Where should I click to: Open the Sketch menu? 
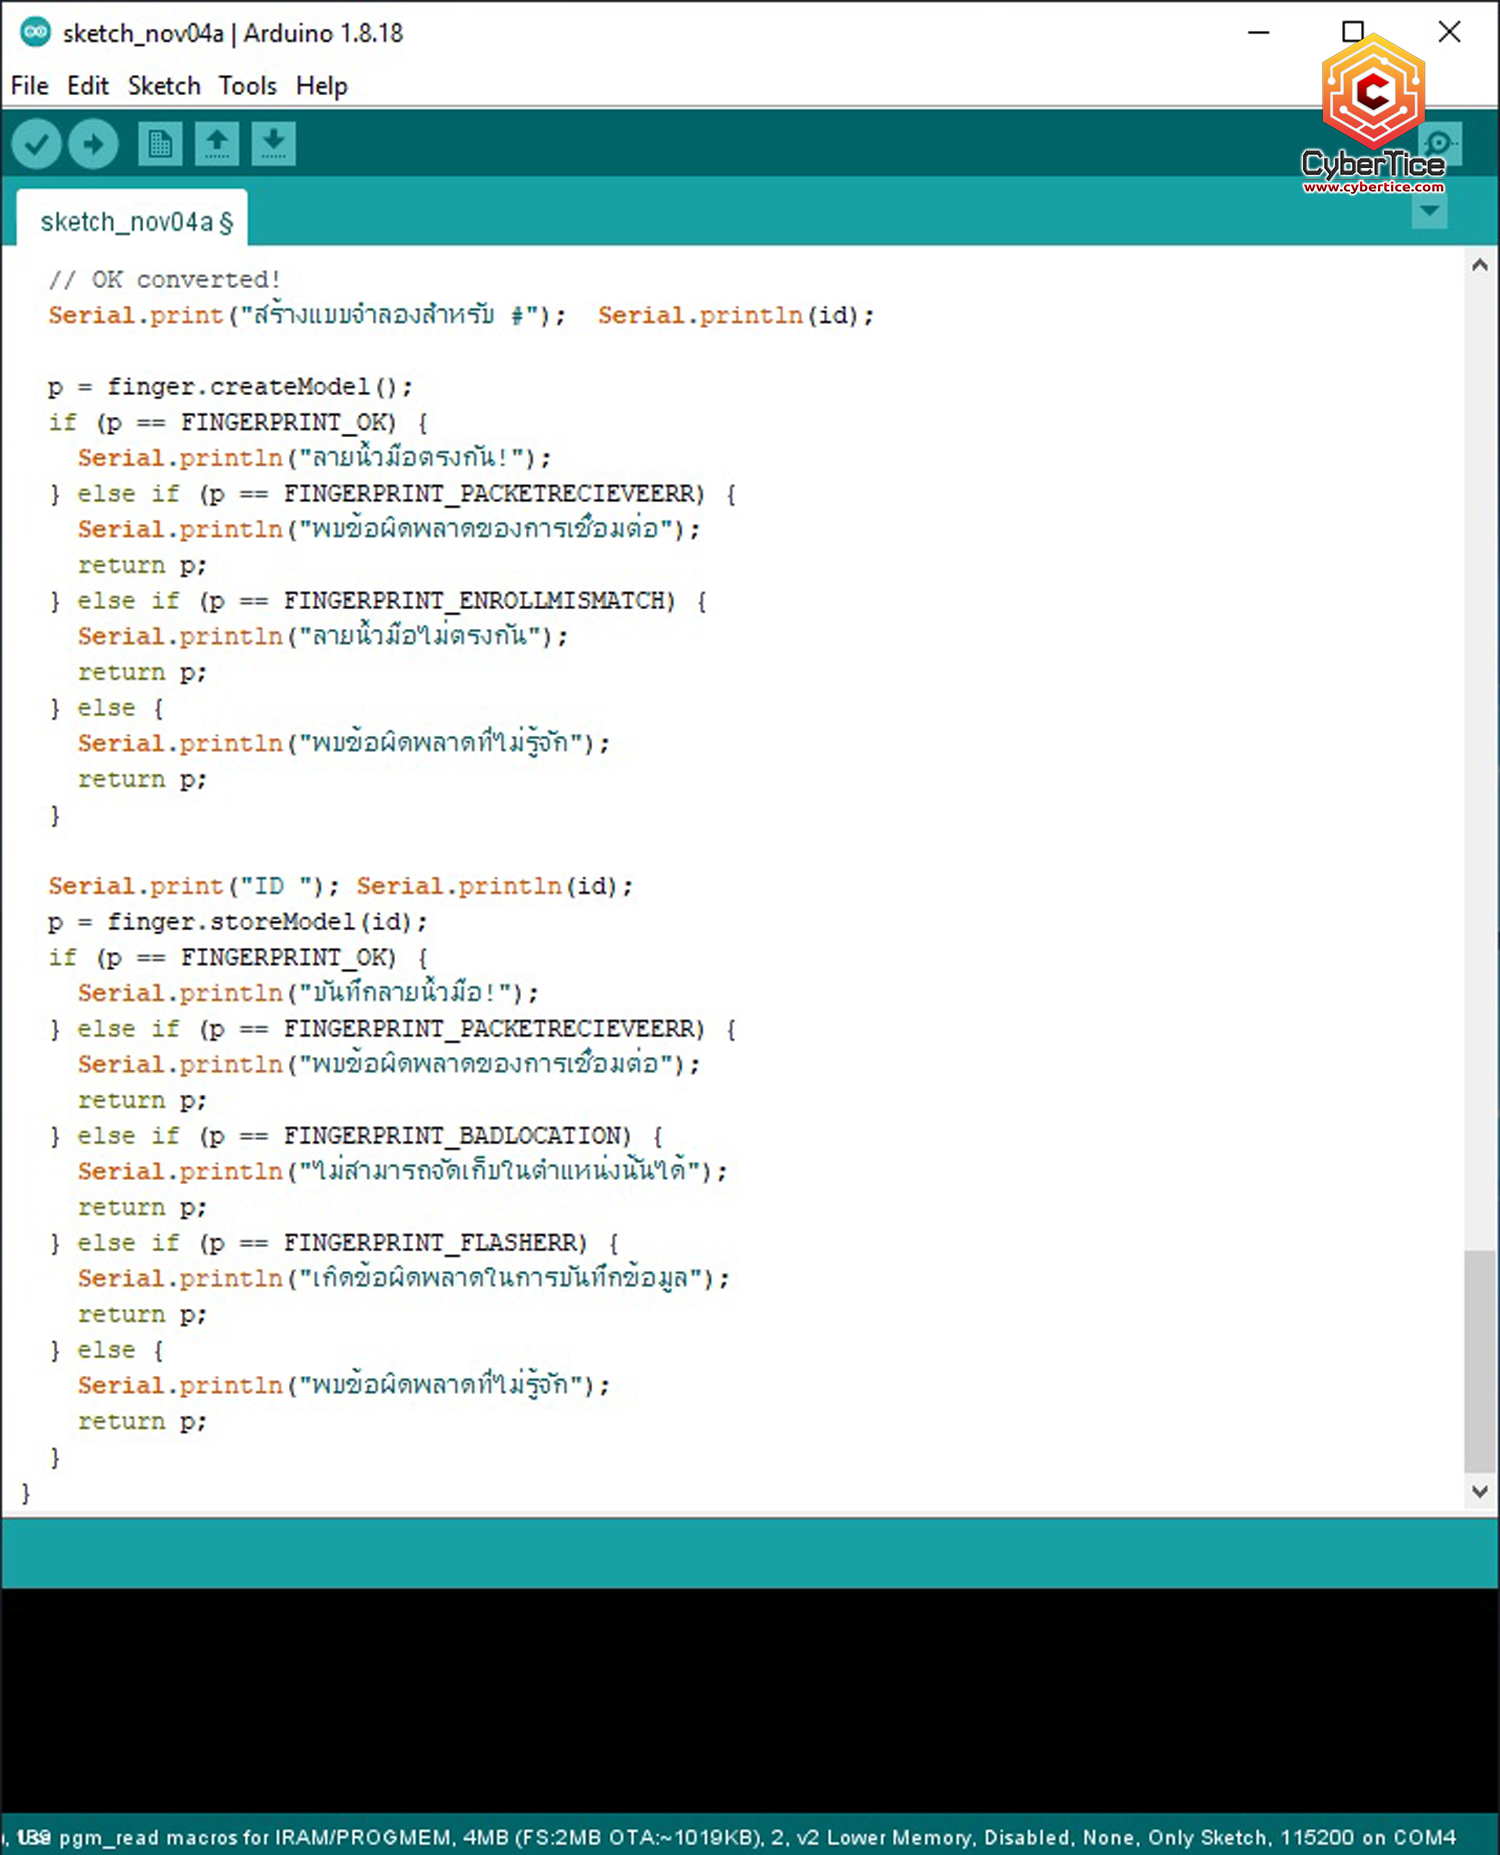click(x=164, y=86)
